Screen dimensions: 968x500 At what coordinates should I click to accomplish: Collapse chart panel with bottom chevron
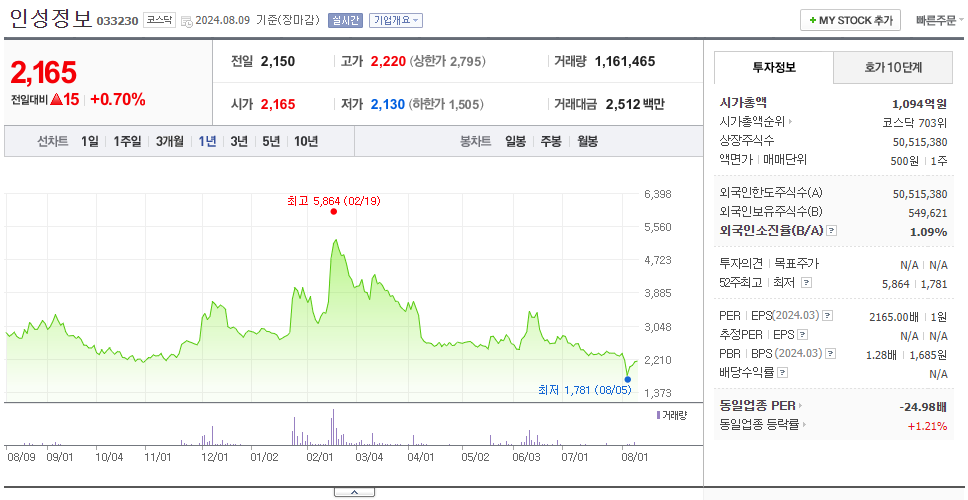[354, 492]
